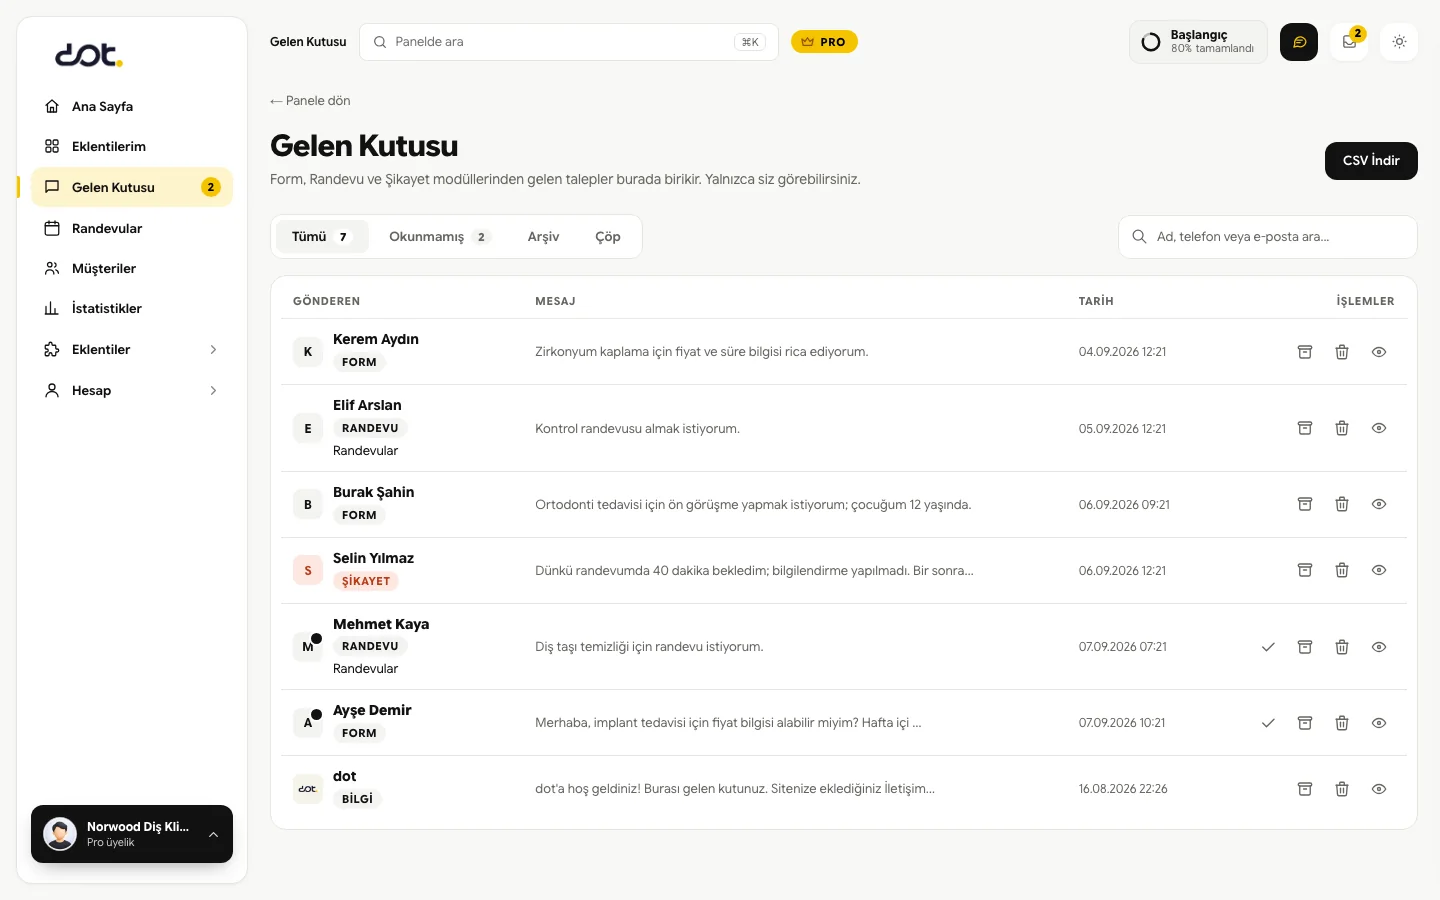Focus the Ad, telefon veya e-posta search
This screenshot has height=900, width=1440.
coord(1268,237)
